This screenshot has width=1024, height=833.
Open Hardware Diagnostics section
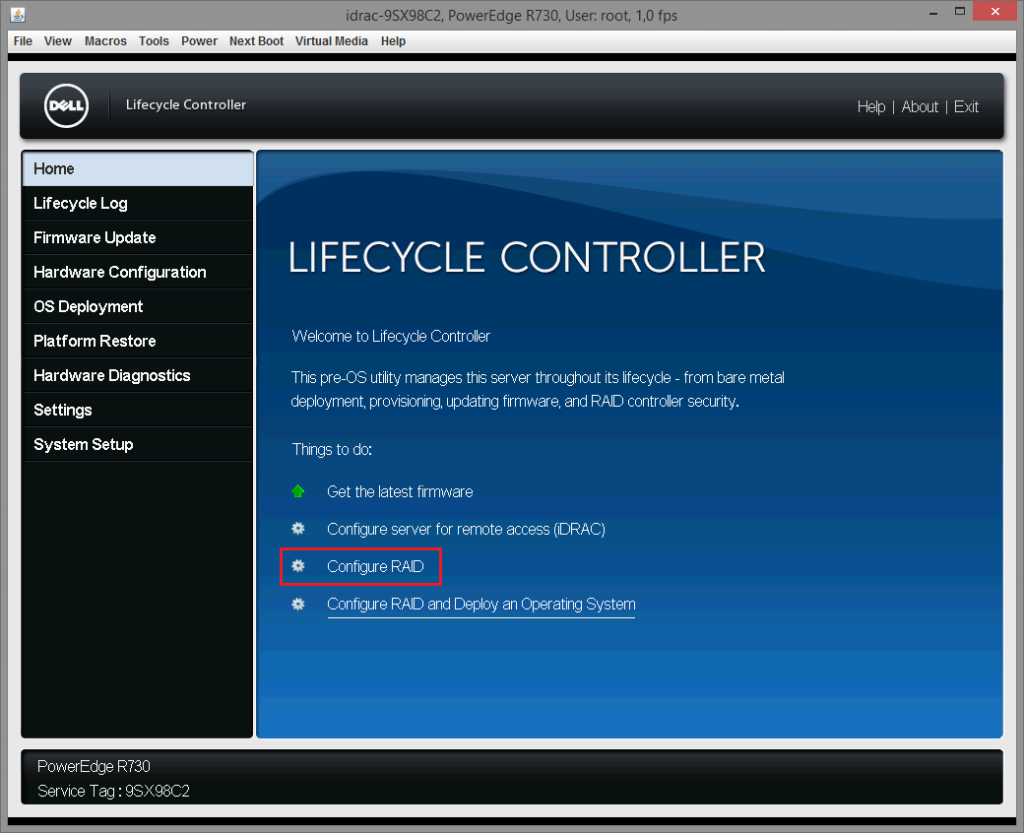pyautogui.click(x=111, y=376)
